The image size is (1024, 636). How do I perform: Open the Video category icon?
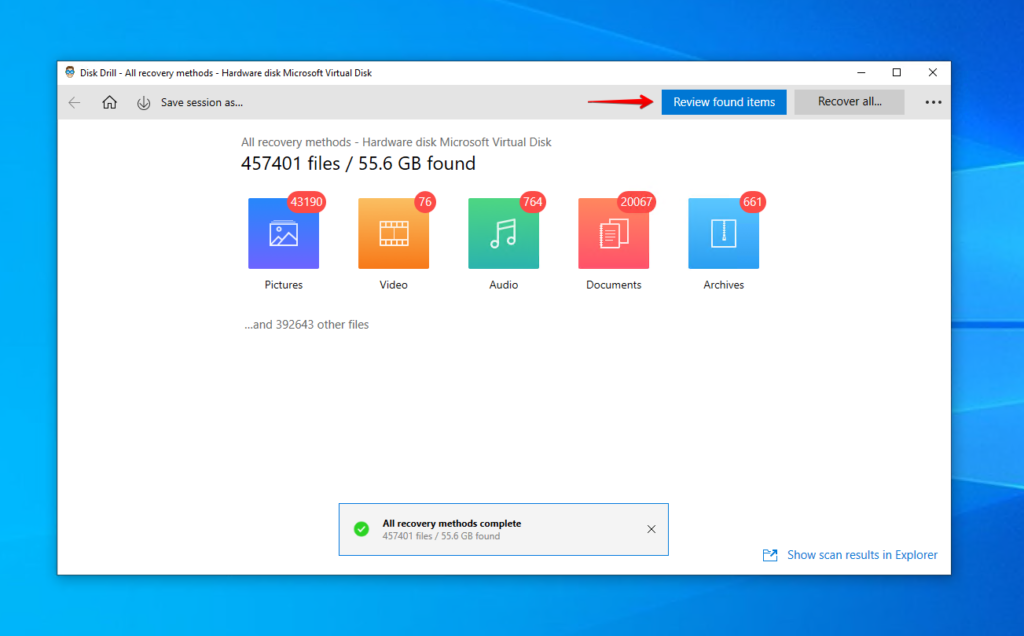393,232
